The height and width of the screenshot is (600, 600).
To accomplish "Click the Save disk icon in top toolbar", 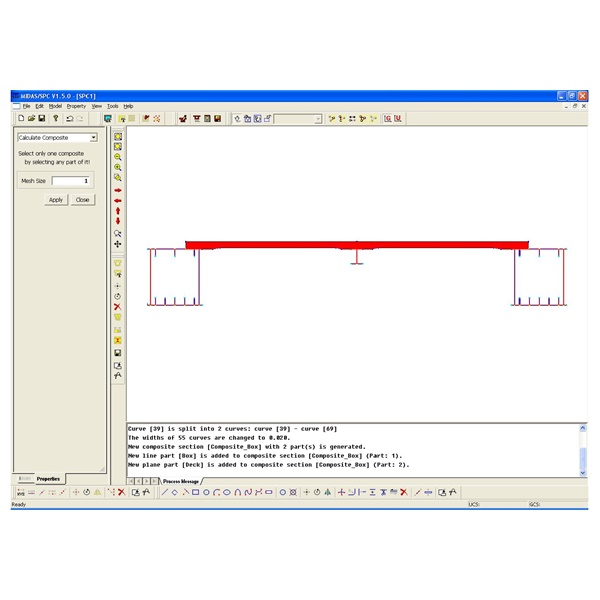I will (x=42, y=119).
